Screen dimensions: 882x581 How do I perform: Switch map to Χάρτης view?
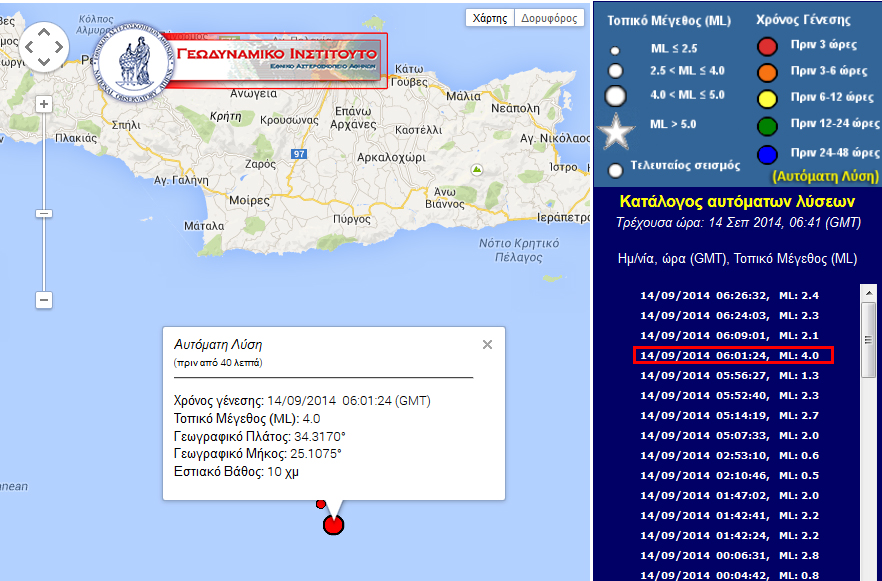490,18
